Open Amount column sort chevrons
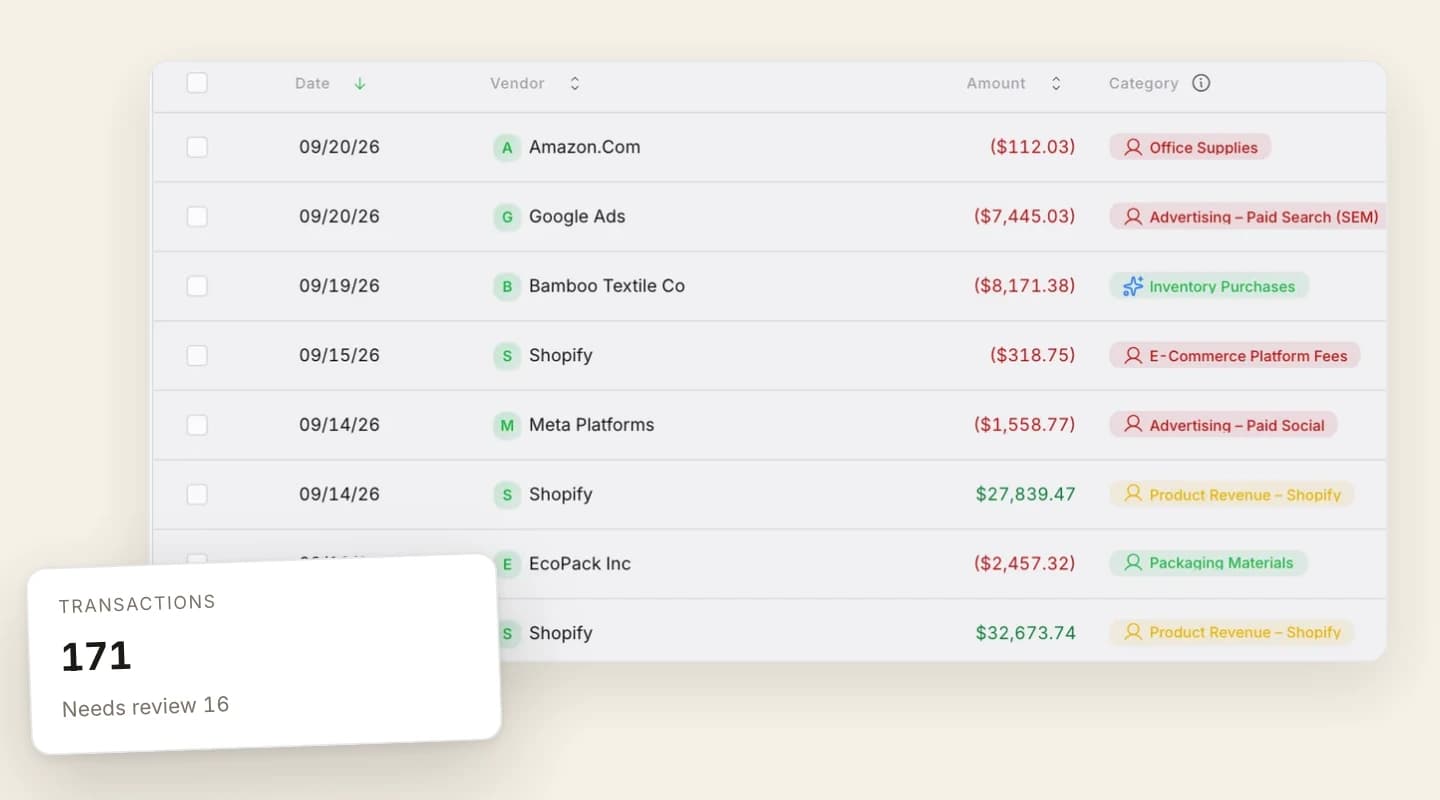Image resolution: width=1440 pixels, height=800 pixels. click(1055, 84)
